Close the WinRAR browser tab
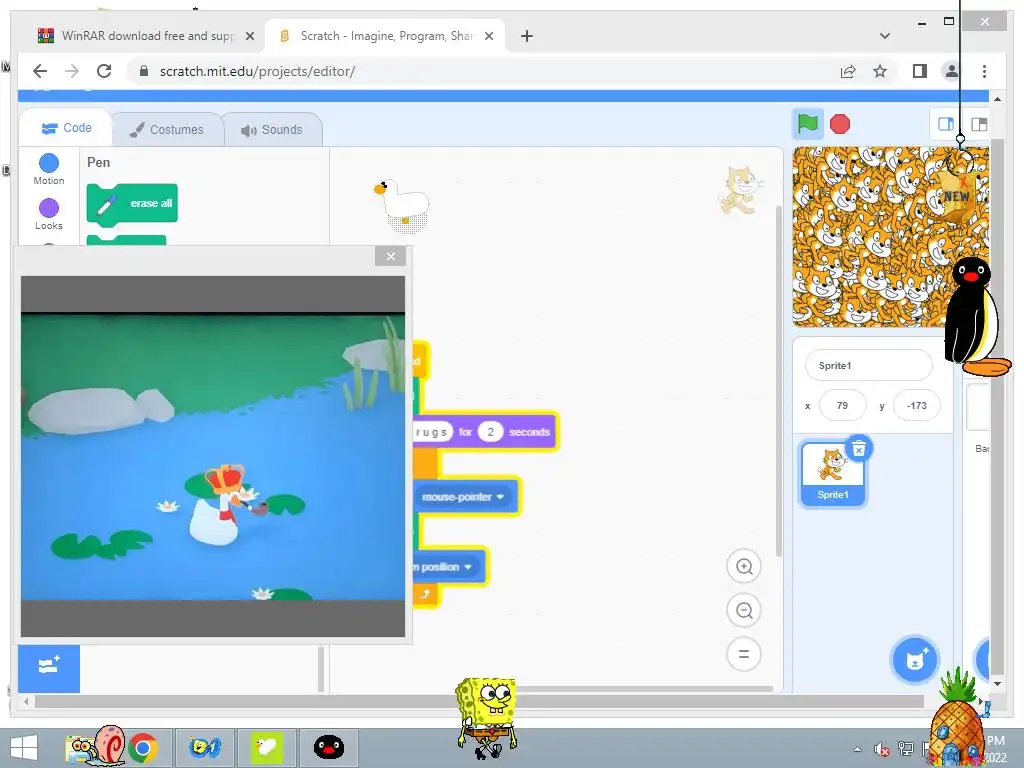Viewport: 1024px width, 768px height. pos(249,36)
